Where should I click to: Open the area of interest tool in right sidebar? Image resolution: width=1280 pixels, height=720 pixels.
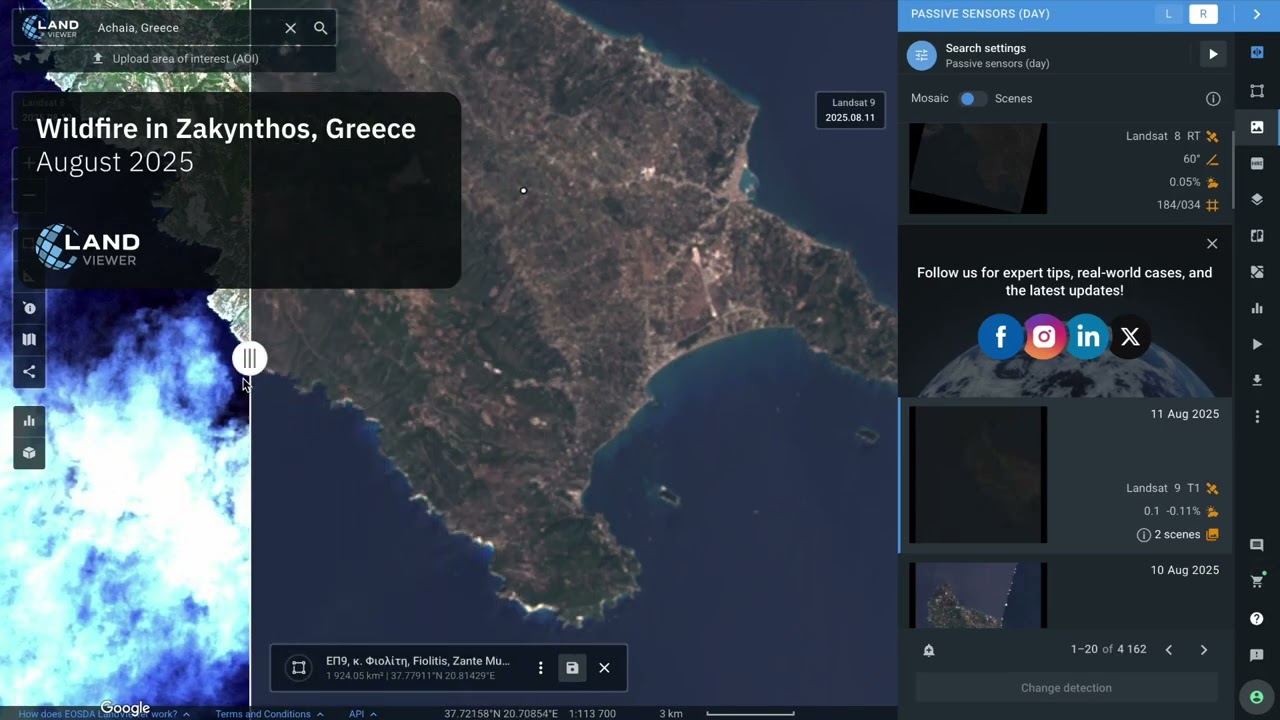point(1257,91)
